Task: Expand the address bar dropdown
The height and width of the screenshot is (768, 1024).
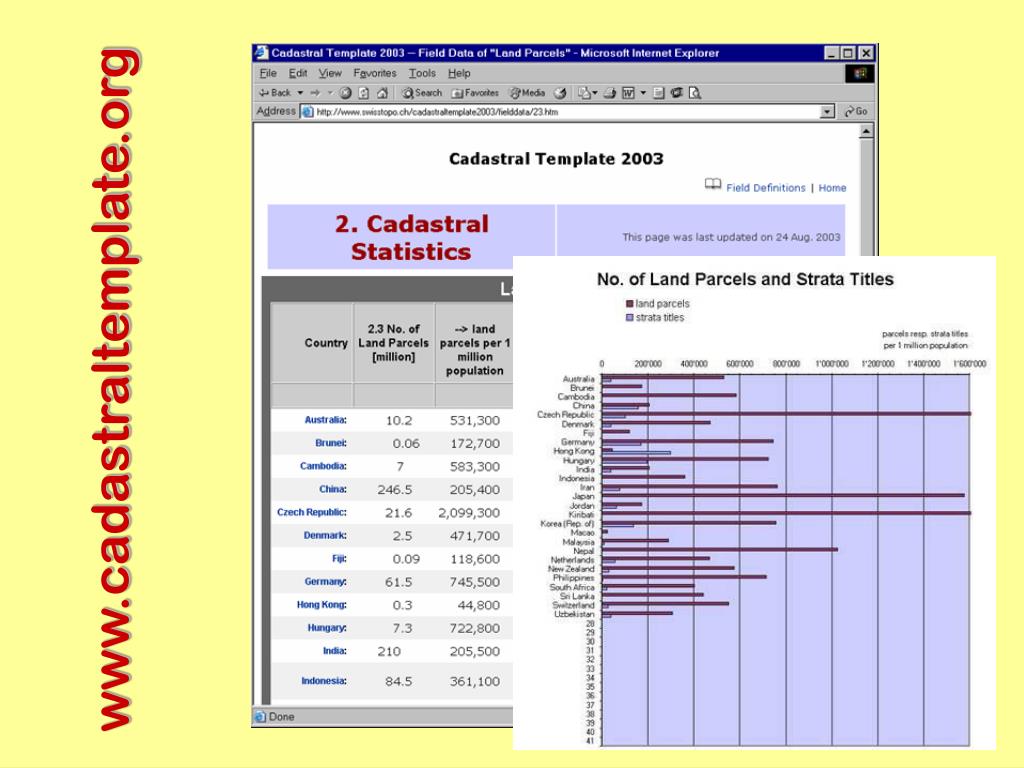Action: click(x=827, y=112)
